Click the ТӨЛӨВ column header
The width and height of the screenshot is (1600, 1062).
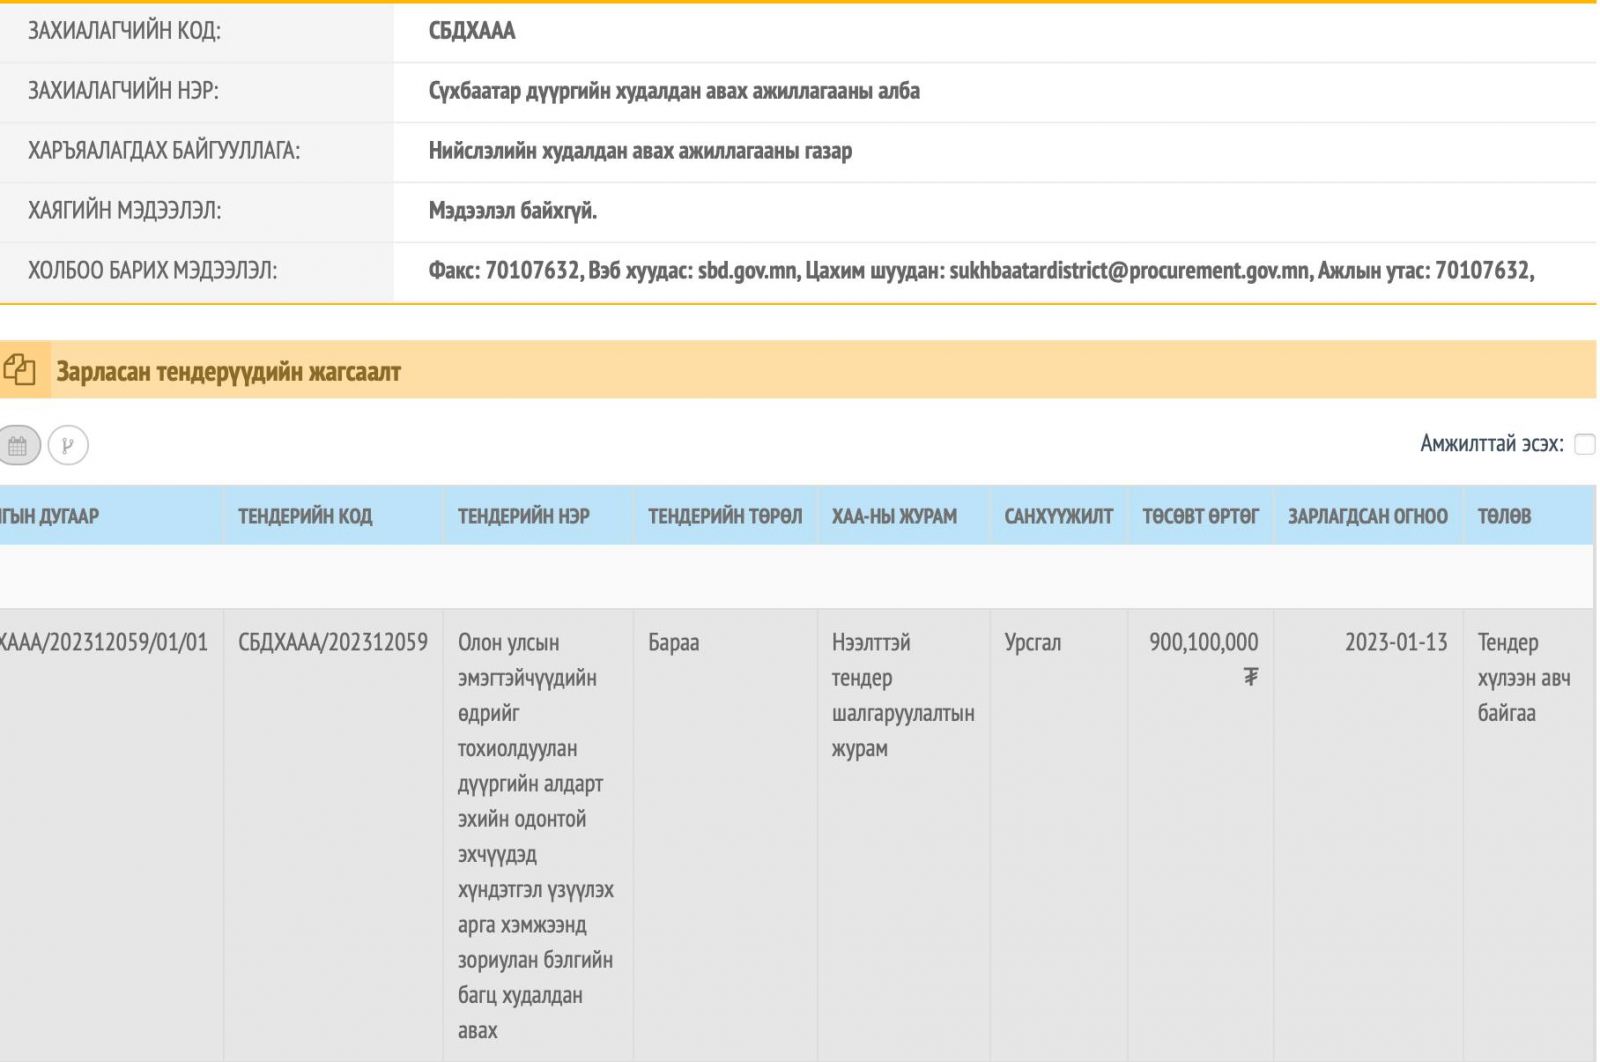point(1504,516)
